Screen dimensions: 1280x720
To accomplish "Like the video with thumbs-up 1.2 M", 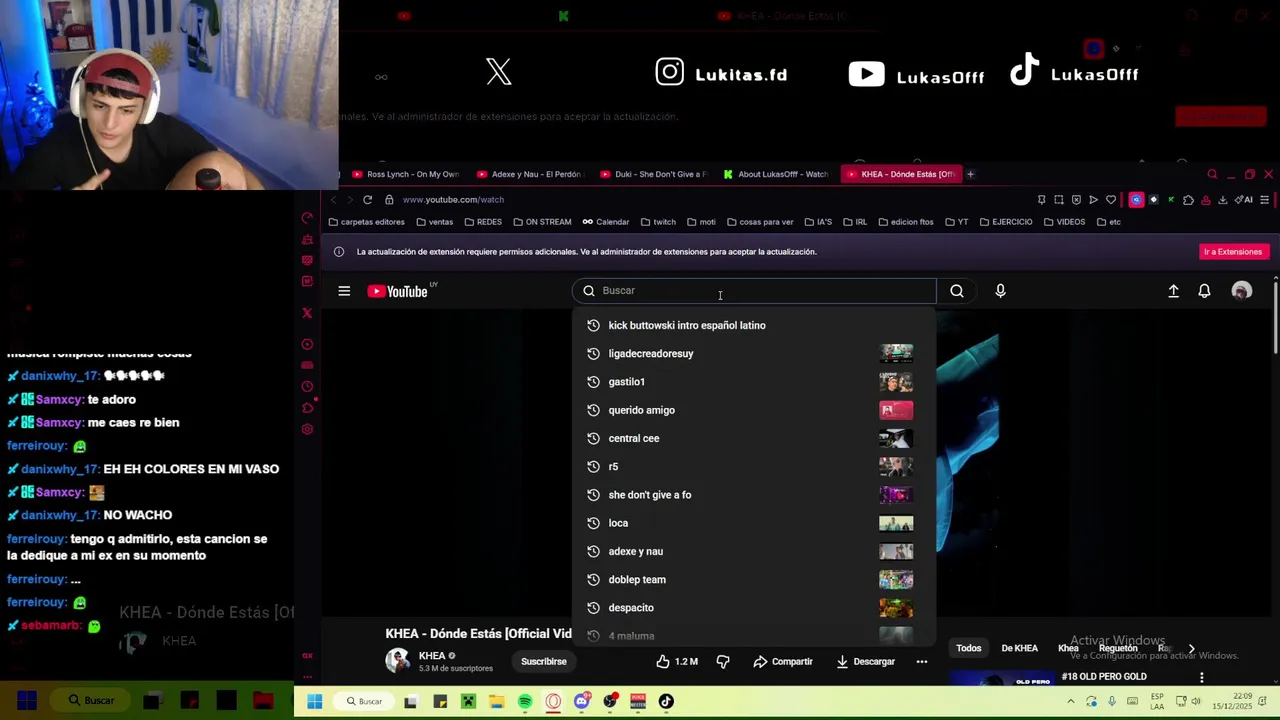I will point(676,661).
